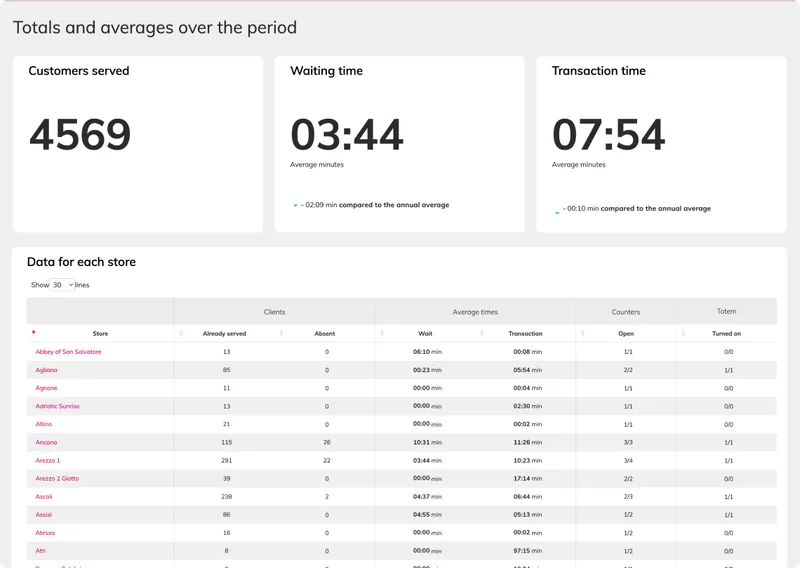Open the Atessa store link
This screenshot has height=568, width=800.
(45, 533)
